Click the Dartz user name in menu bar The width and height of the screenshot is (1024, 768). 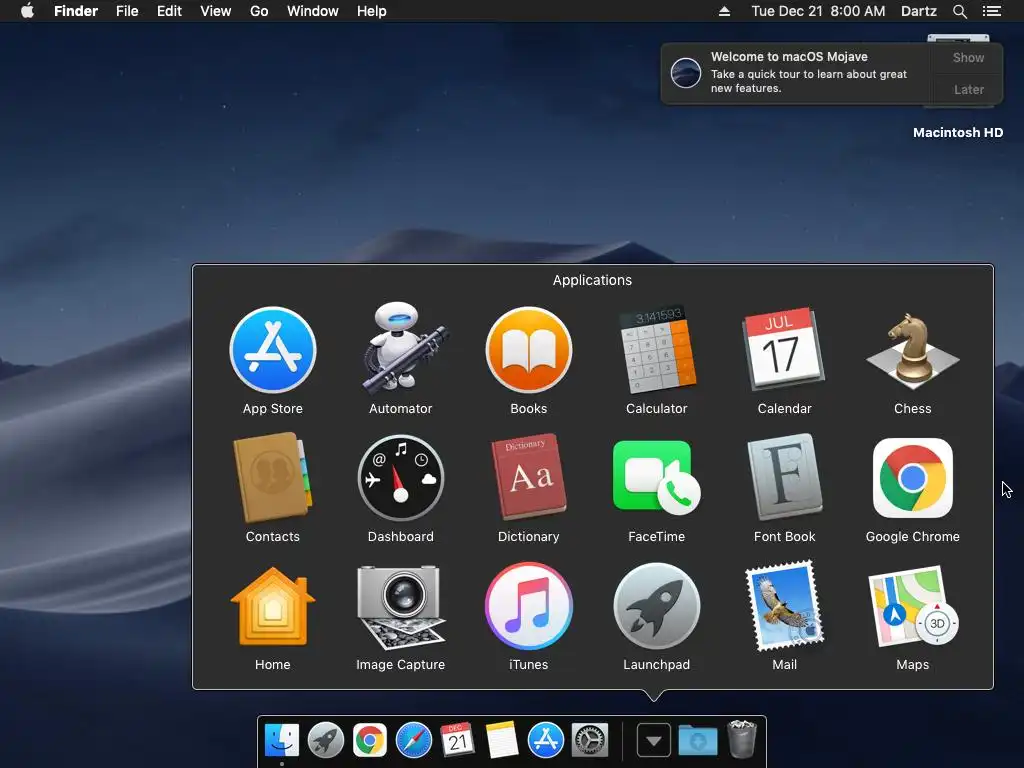click(918, 11)
